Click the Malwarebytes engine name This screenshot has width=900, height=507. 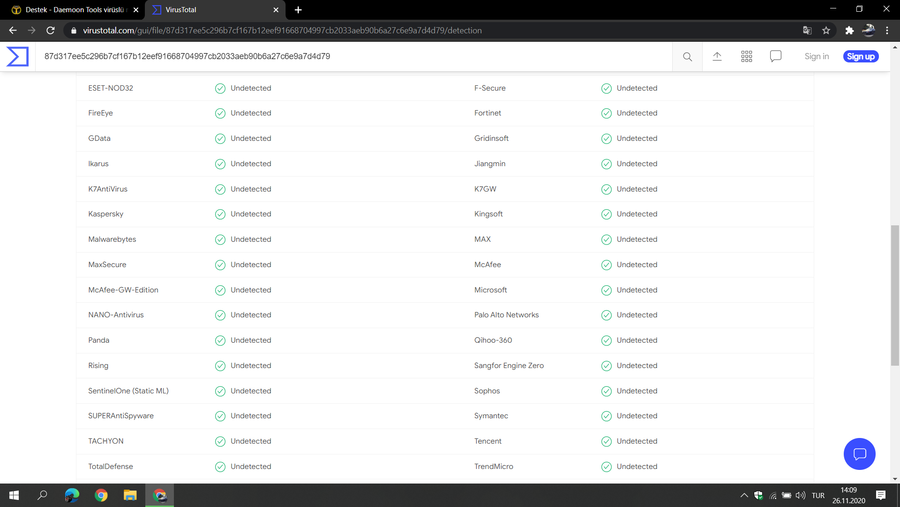click(112, 239)
